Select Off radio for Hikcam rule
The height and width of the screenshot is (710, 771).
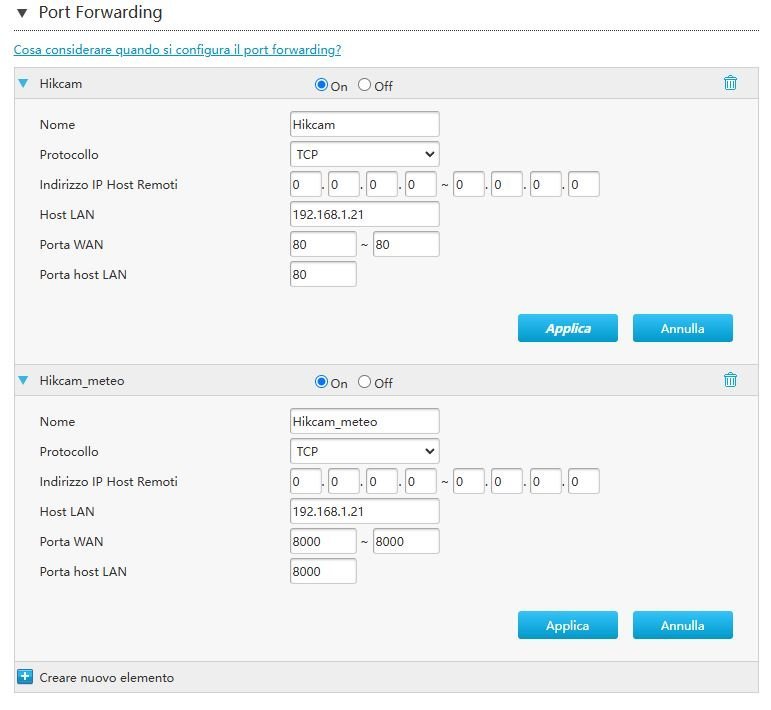coord(365,85)
